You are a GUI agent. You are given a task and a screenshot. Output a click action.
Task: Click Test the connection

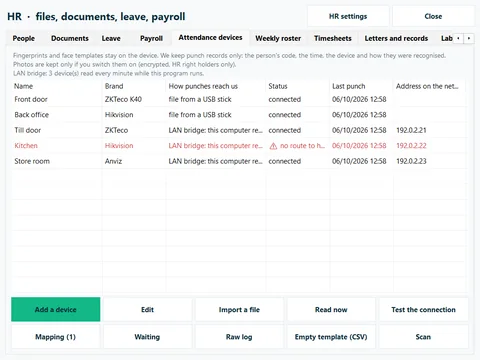423,309
